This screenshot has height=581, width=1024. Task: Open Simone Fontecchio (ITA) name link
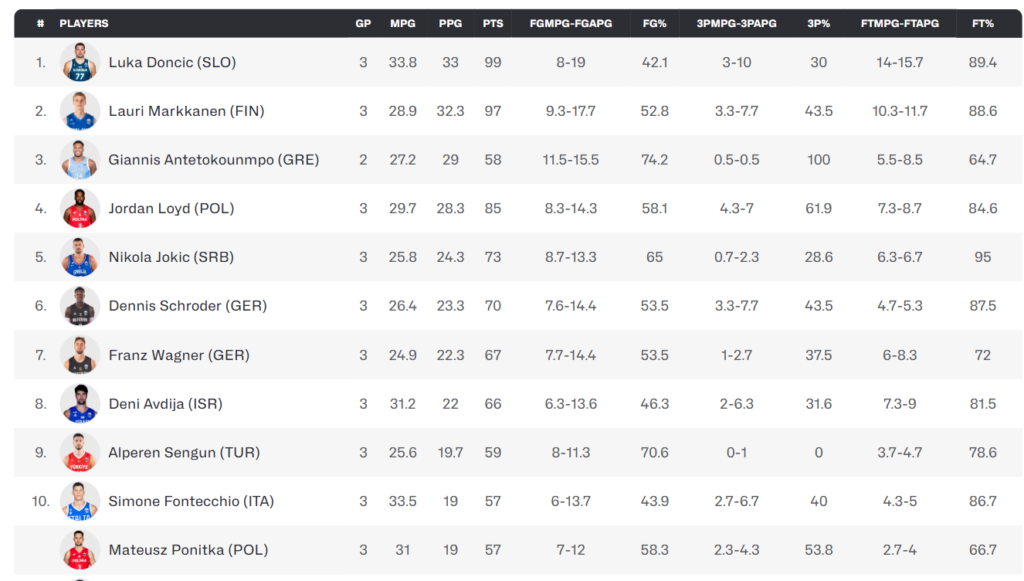(x=191, y=501)
